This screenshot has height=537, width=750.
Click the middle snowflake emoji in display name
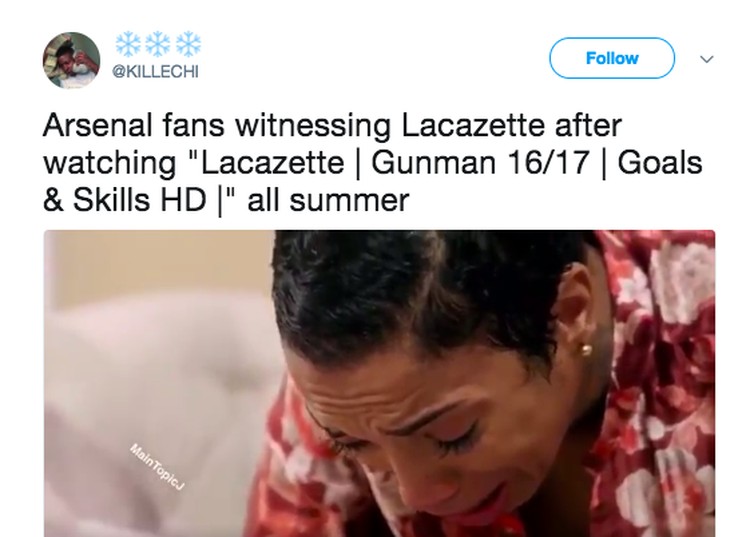coord(158,44)
